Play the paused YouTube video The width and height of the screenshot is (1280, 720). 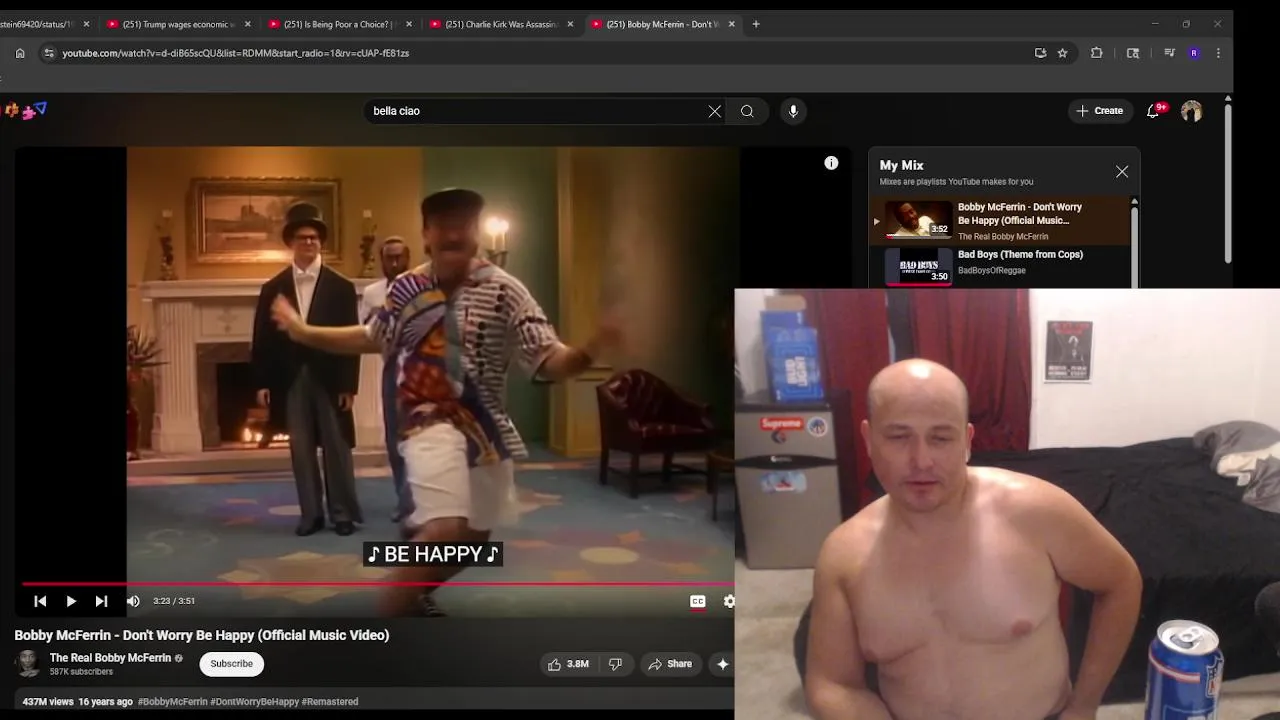click(x=71, y=601)
